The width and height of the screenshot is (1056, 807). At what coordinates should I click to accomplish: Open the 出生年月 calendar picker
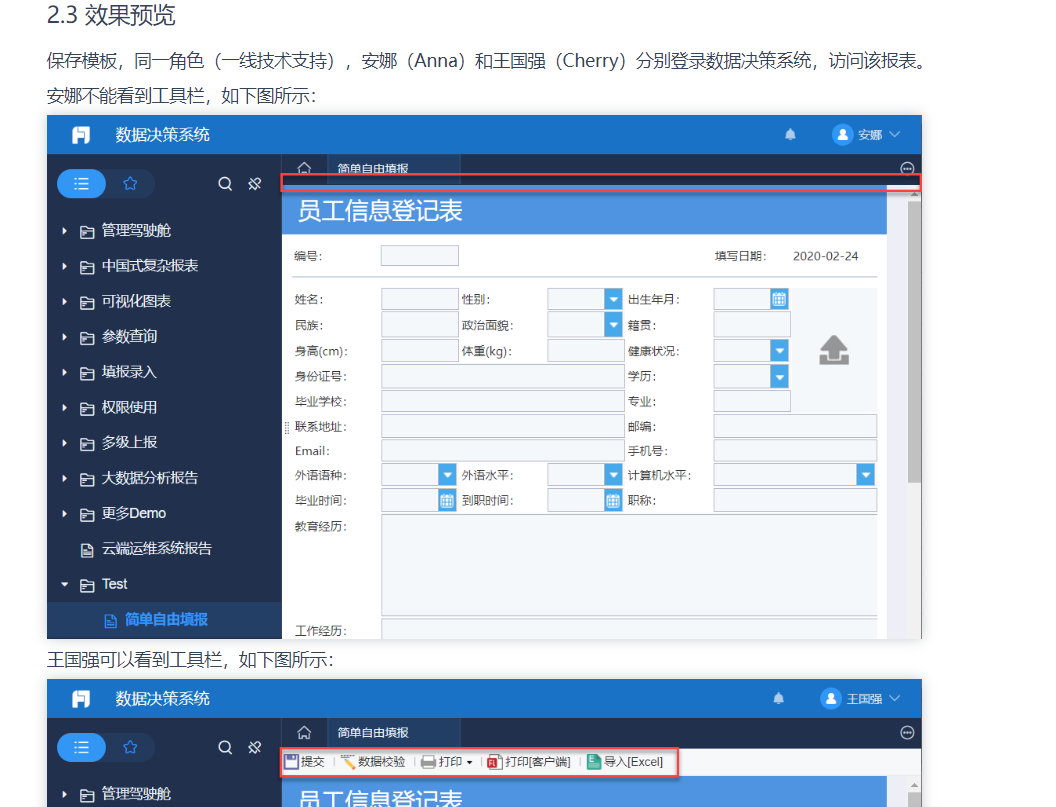click(779, 299)
